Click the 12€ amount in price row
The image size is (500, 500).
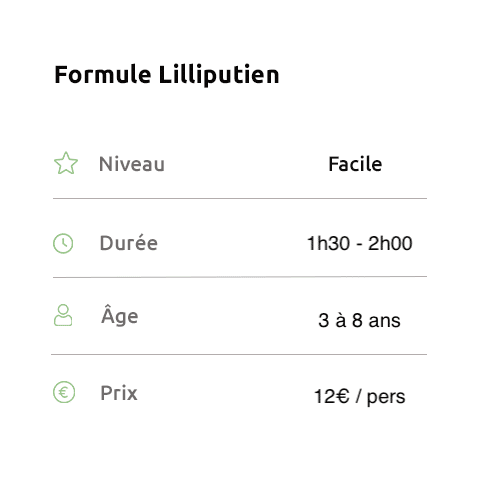tap(332, 396)
